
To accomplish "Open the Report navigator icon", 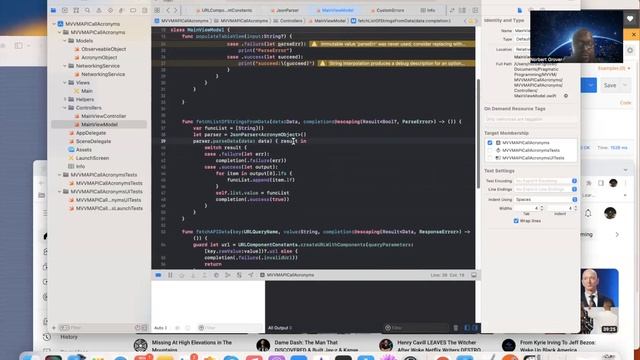I will (x=144, y=10).
